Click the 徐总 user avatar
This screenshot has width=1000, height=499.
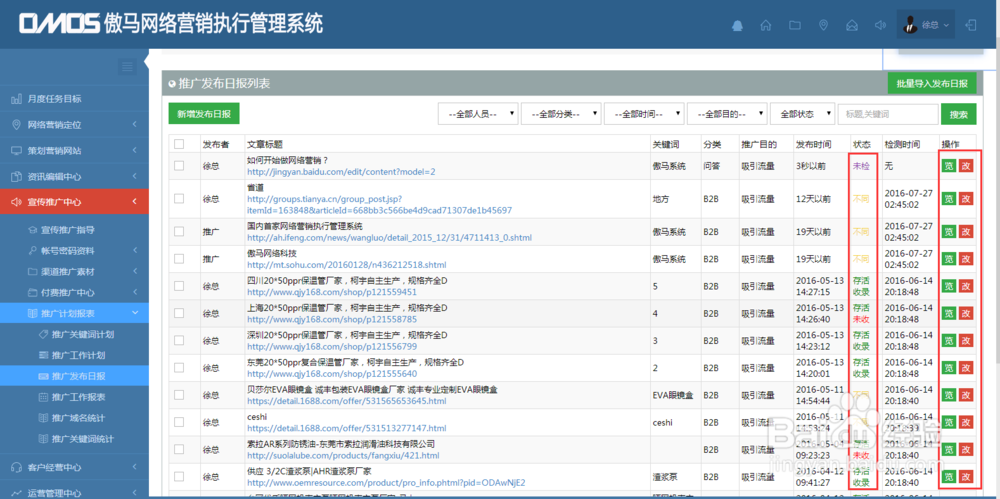point(910,25)
